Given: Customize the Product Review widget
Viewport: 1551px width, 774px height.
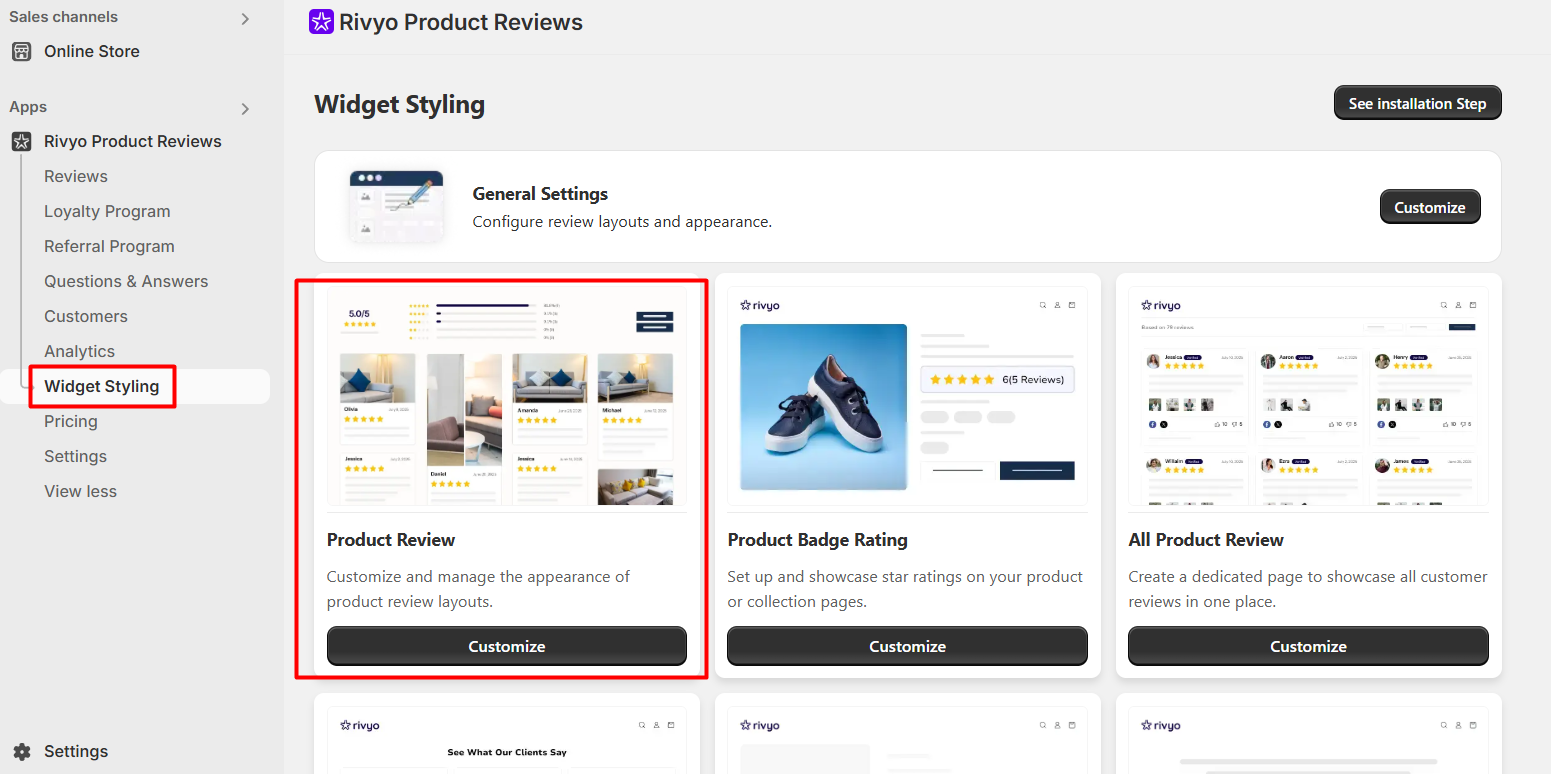Looking at the screenshot, I should click(x=507, y=646).
